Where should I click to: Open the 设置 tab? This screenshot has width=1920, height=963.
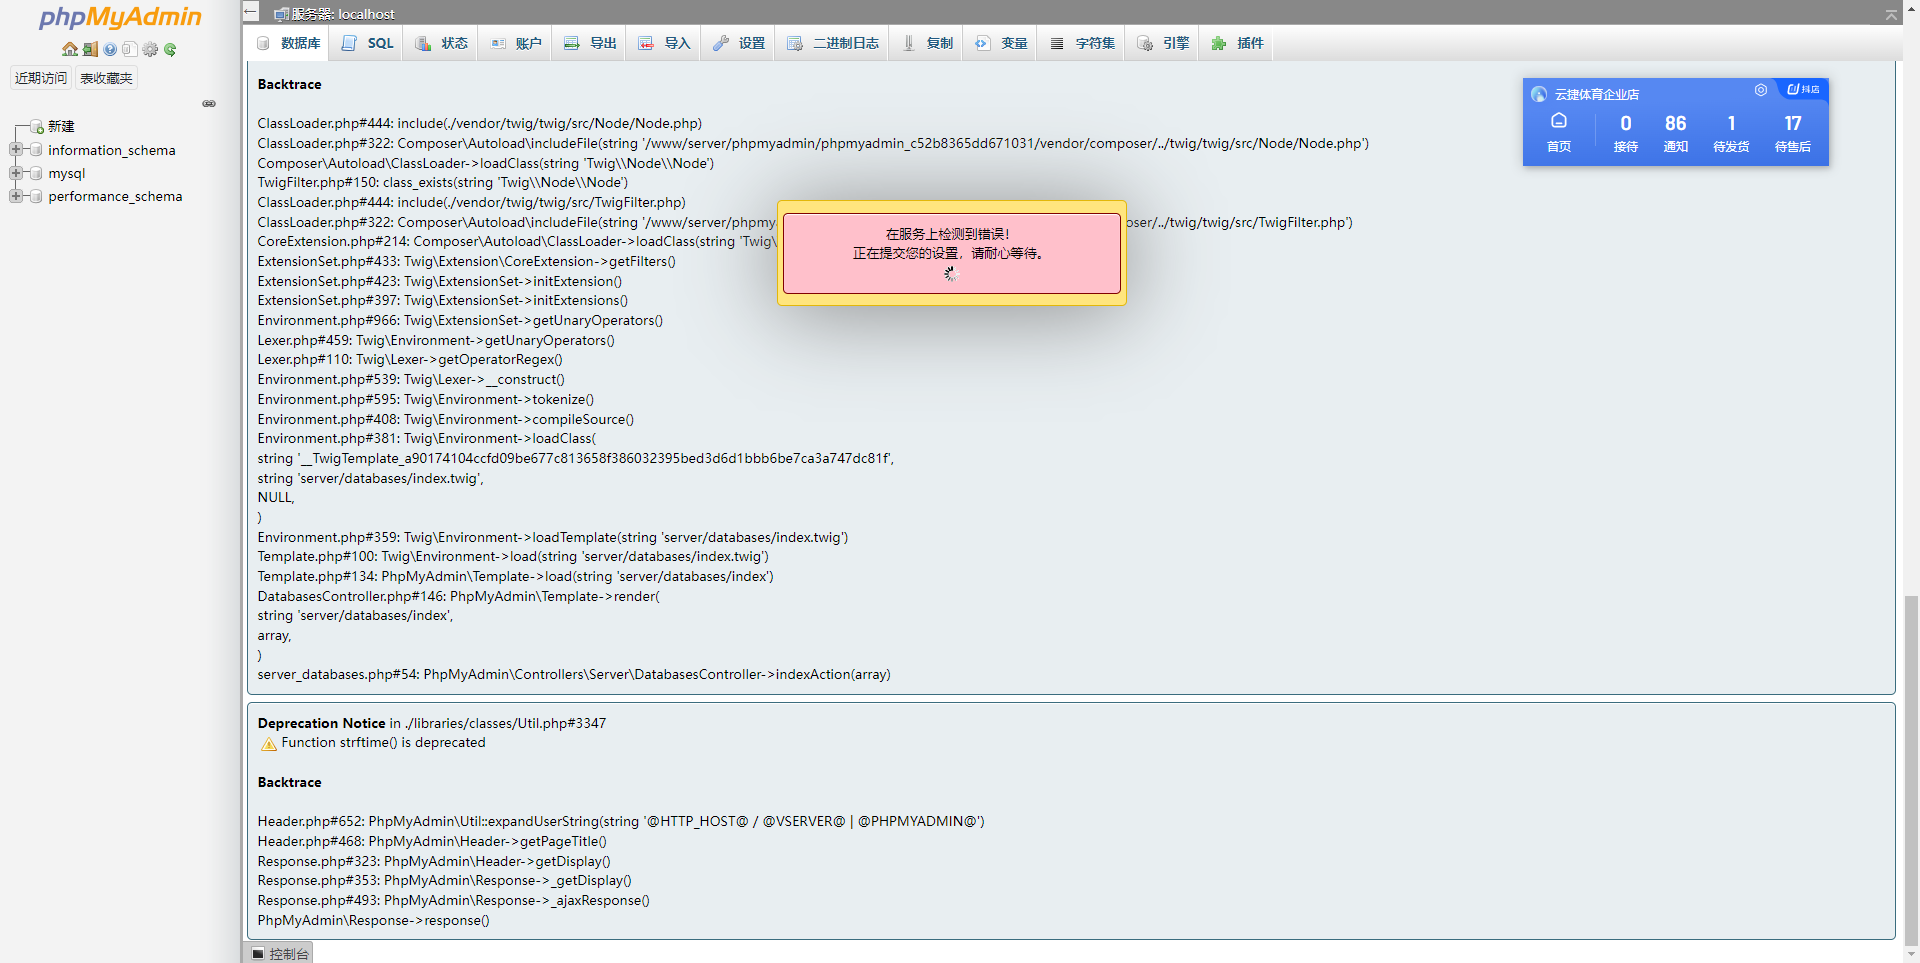point(738,43)
